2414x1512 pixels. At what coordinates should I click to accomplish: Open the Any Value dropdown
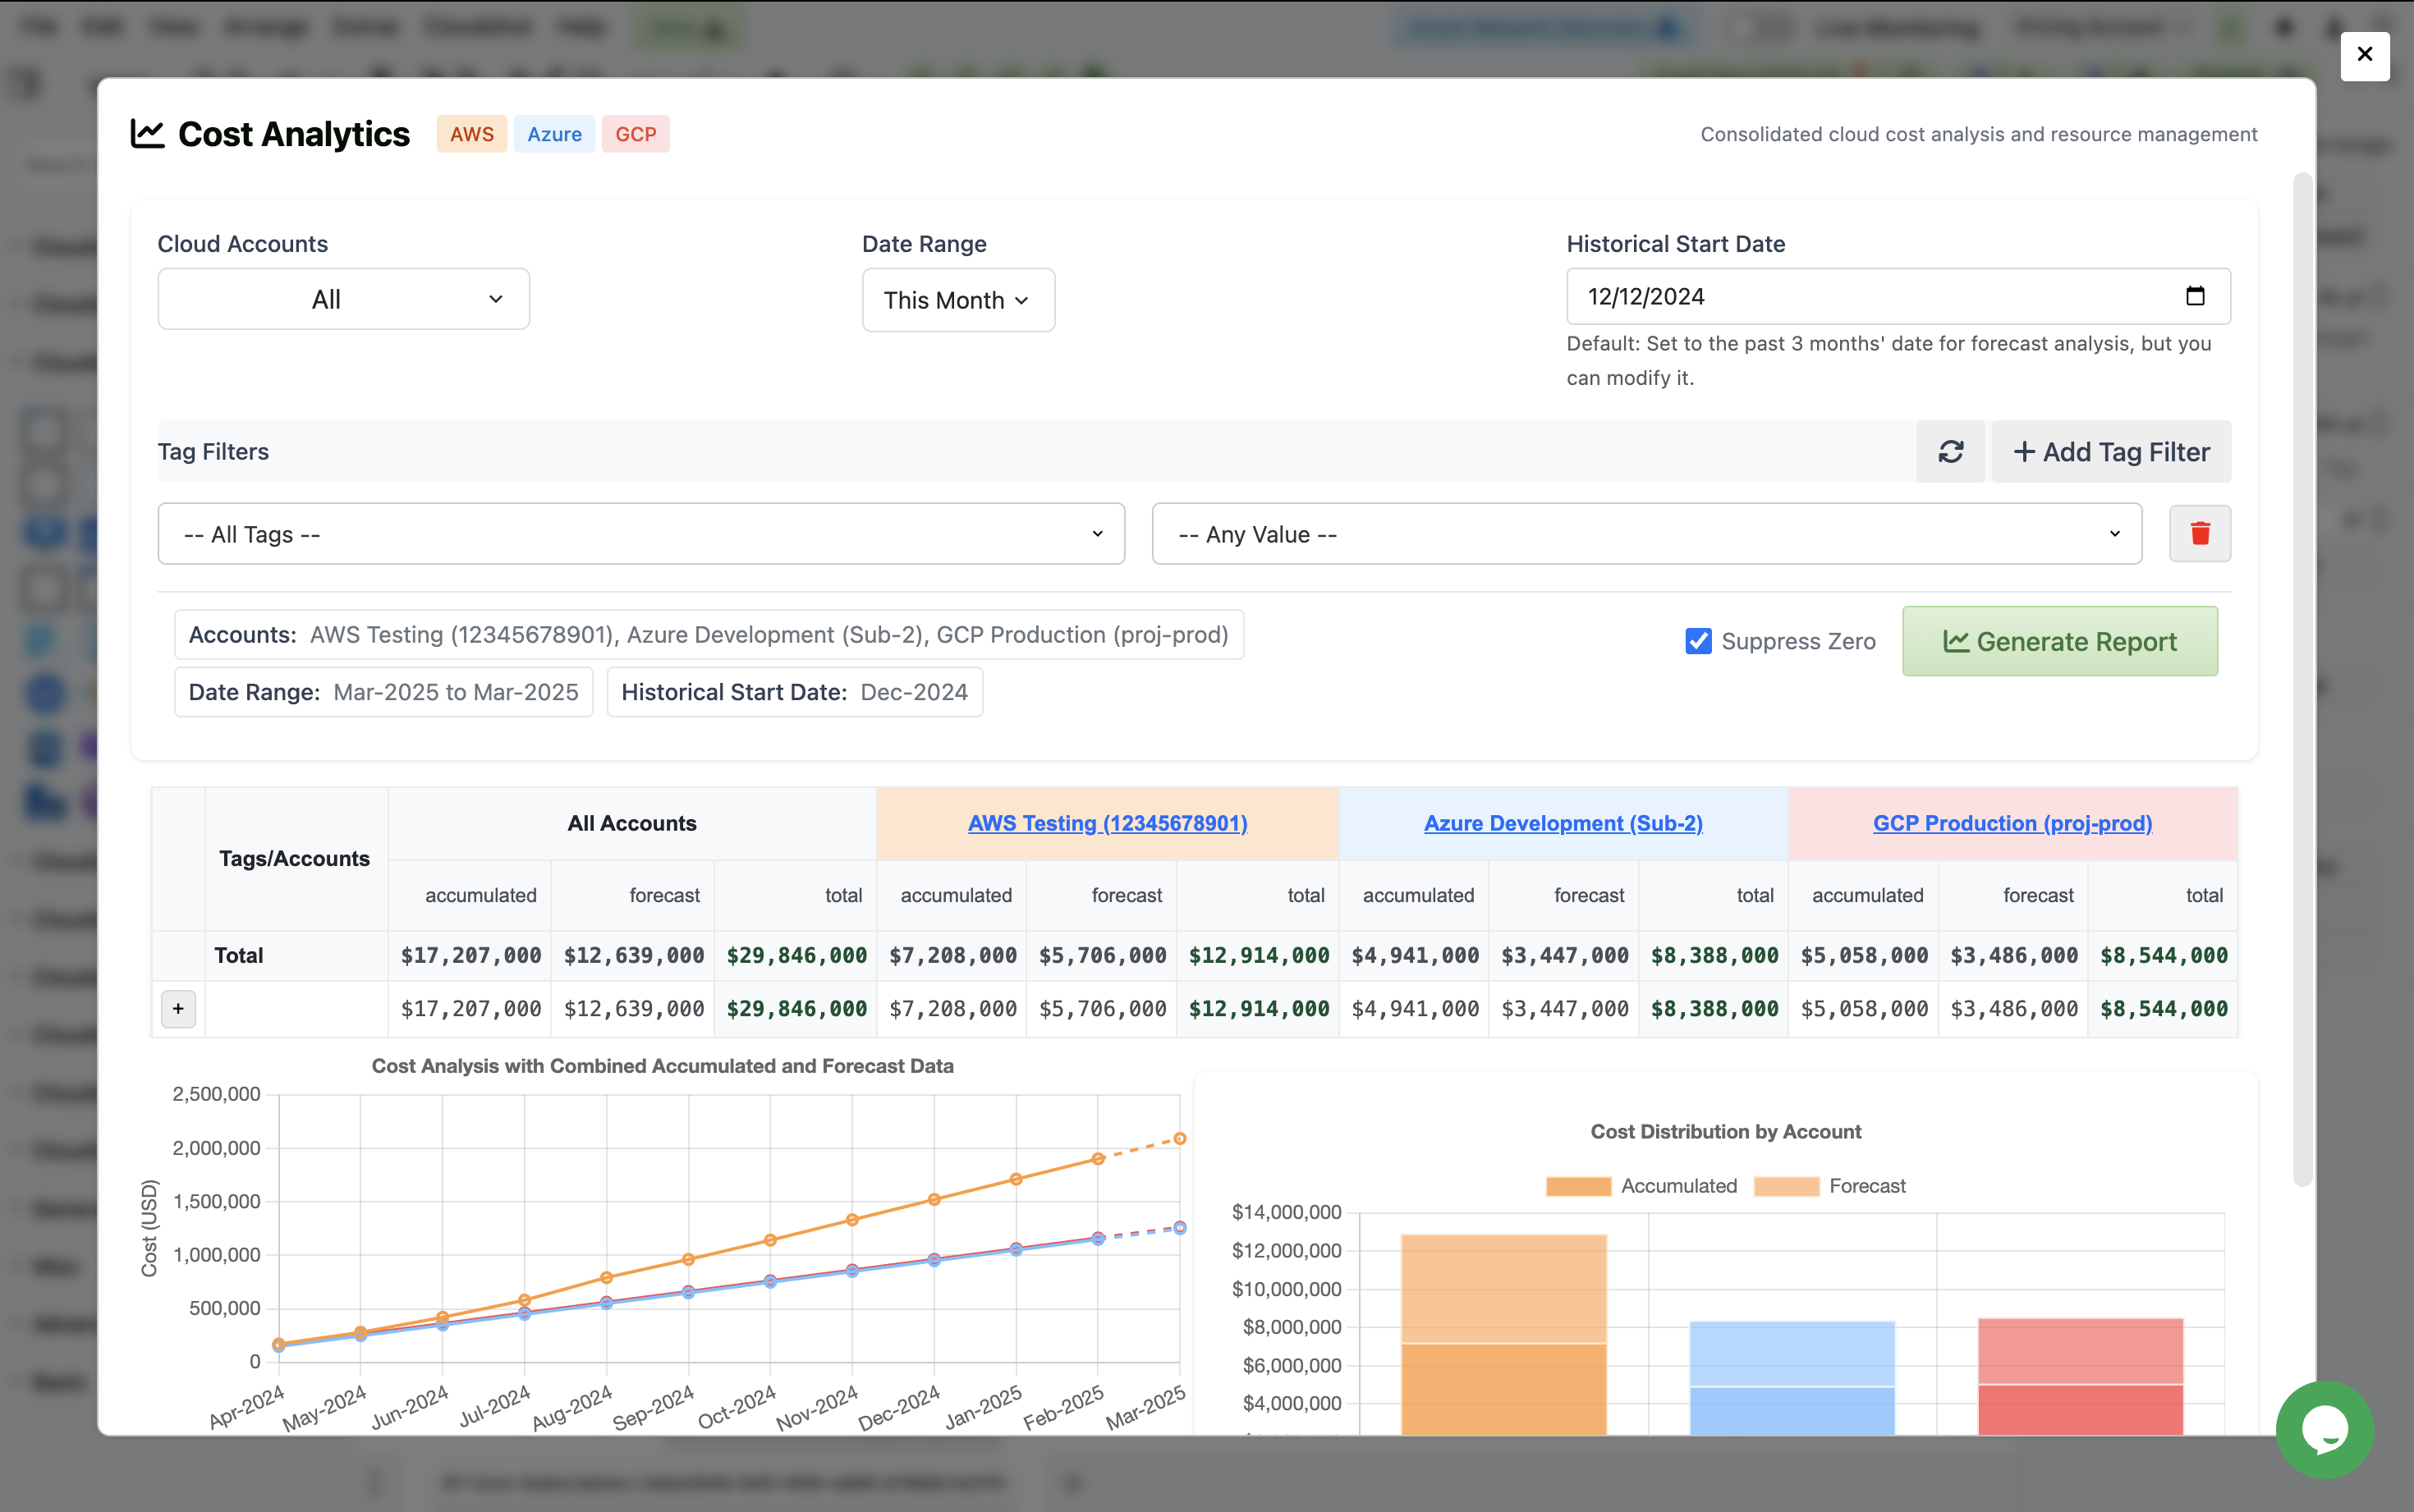pos(1646,534)
